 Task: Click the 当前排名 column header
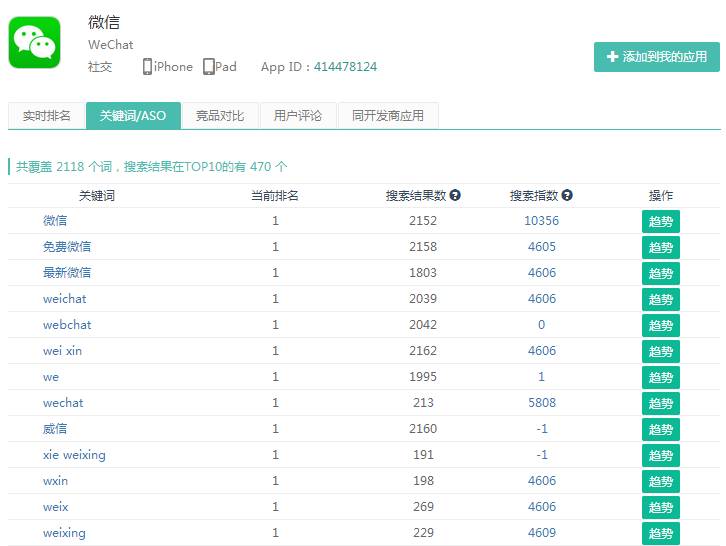pyautogui.click(x=275, y=195)
